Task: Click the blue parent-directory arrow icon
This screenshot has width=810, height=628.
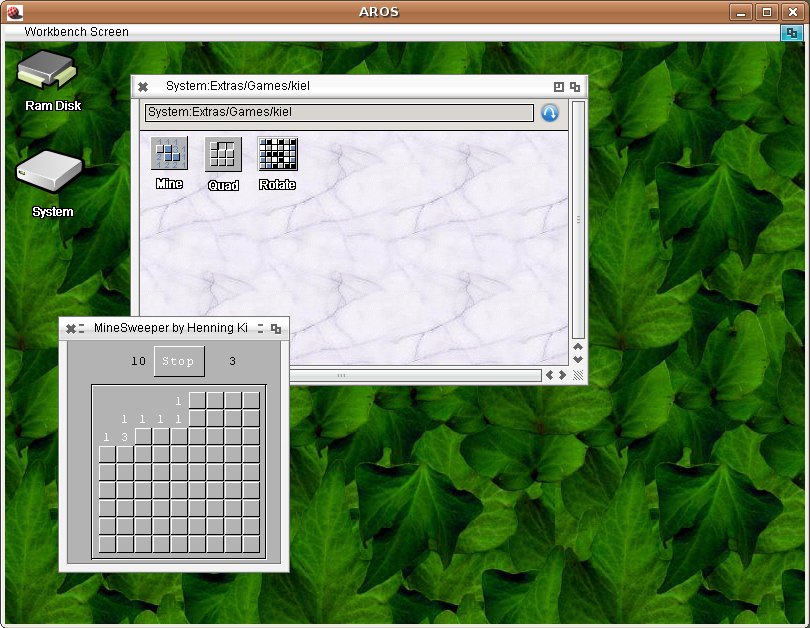Action: pos(550,113)
